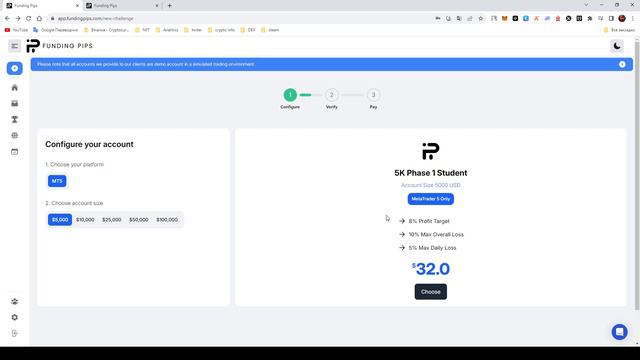This screenshot has width=640, height=360.
Task: Open the chat support bubble
Action: coord(619,332)
